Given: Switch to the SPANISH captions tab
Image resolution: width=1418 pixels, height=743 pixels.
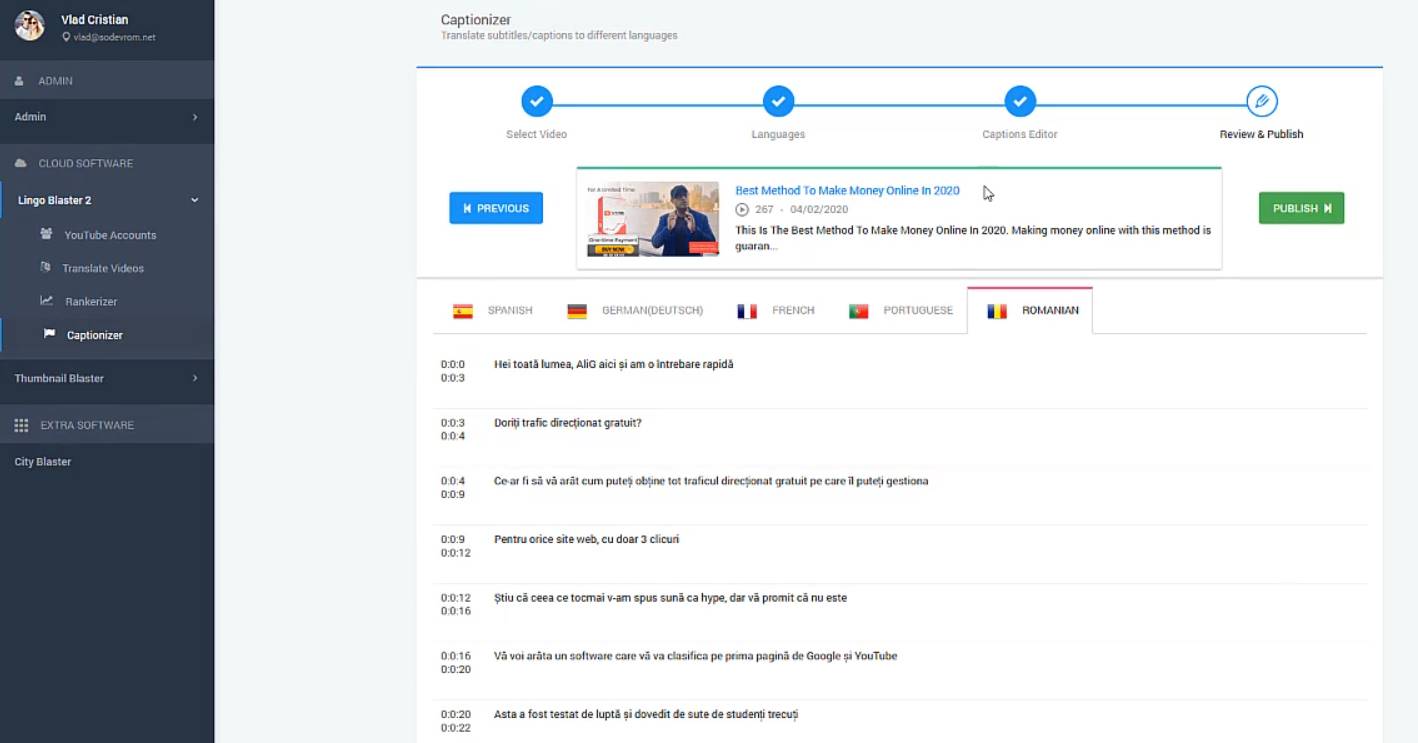Looking at the screenshot, I should [491, 311].
